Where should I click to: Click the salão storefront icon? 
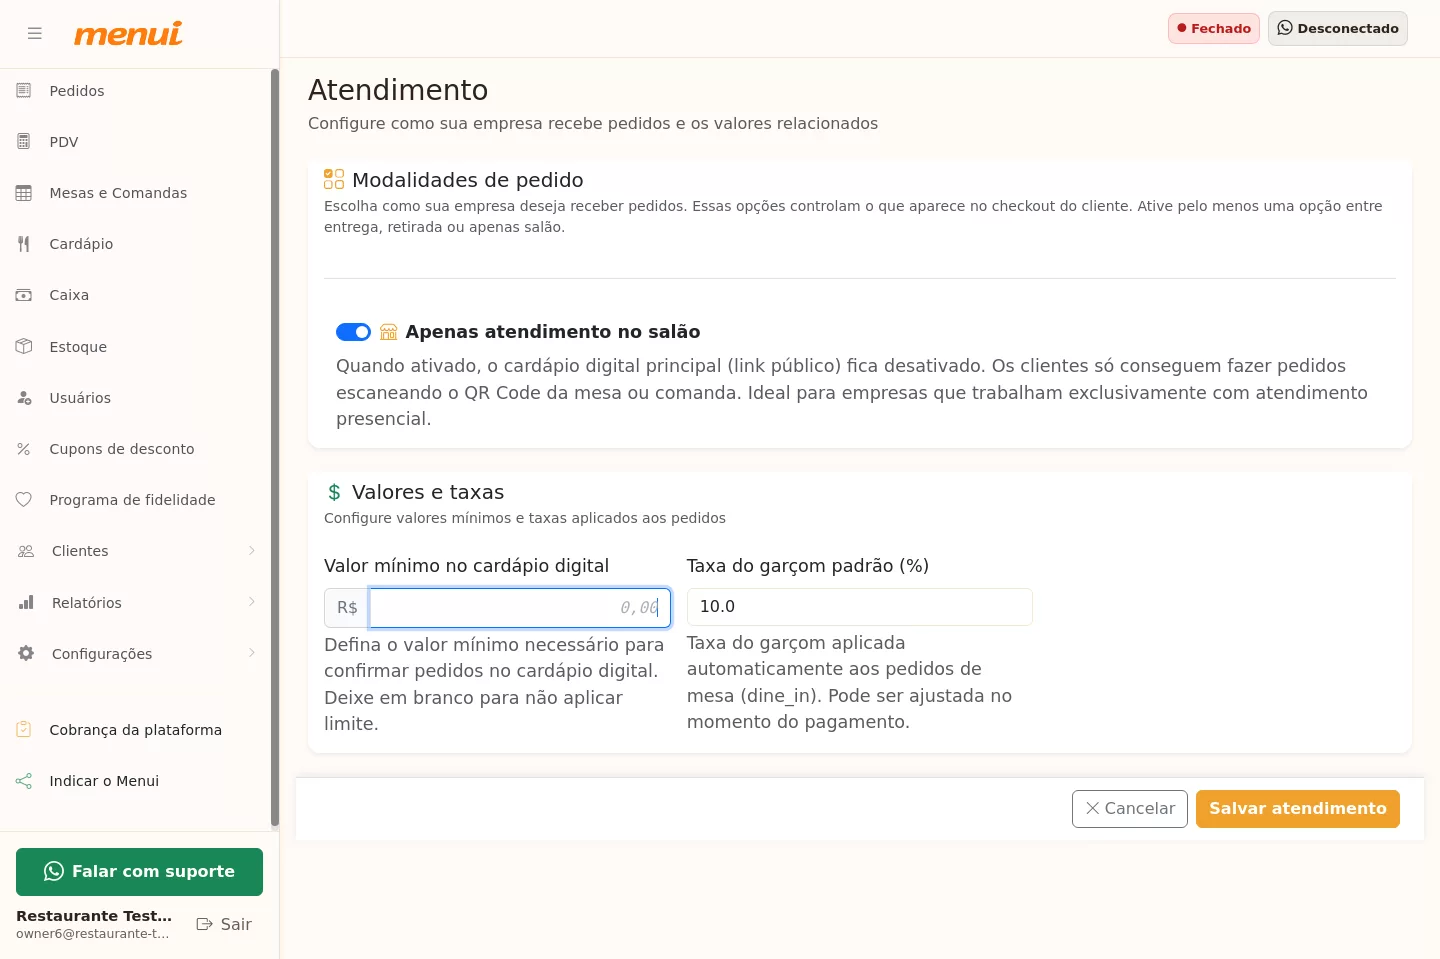coord(389,332)
